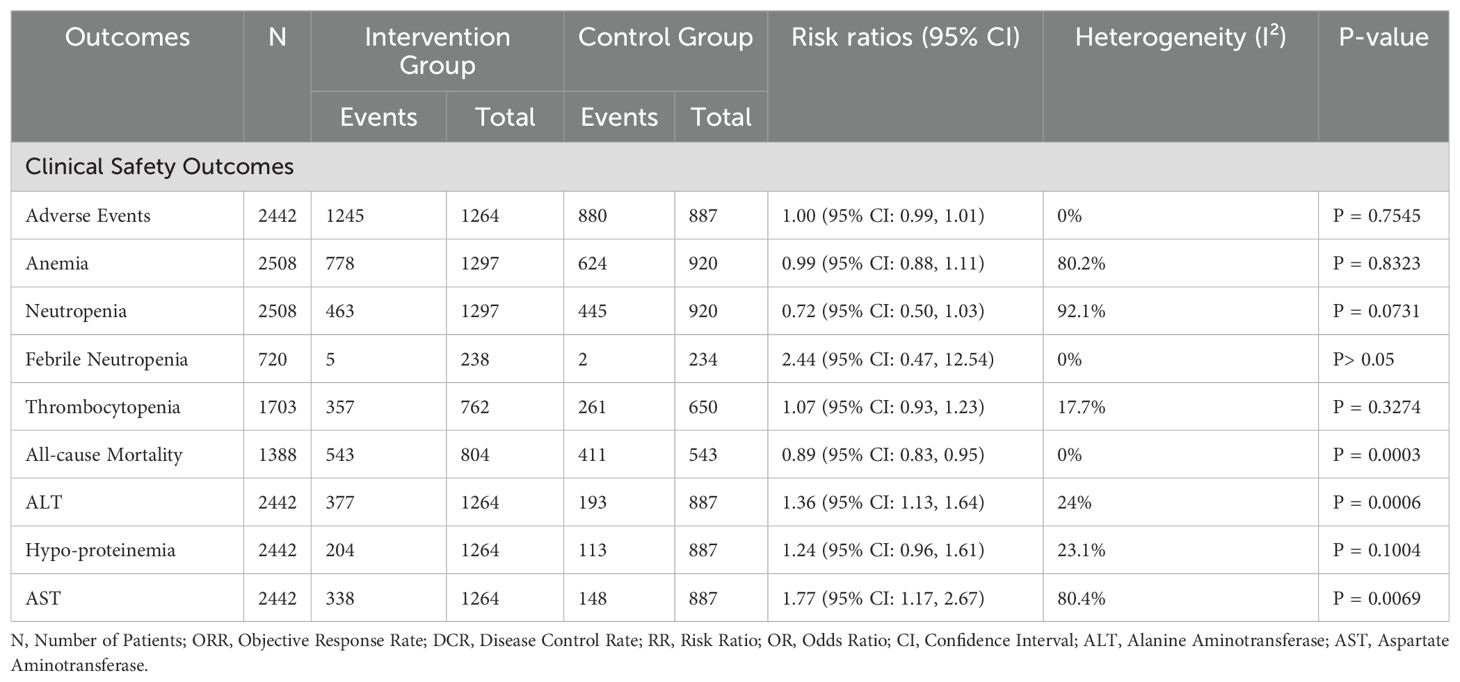The width and height of the screenshot is (1460, 682).
Task: Select the Clinical Safety Outcomes section row
Action: point(160,167)
